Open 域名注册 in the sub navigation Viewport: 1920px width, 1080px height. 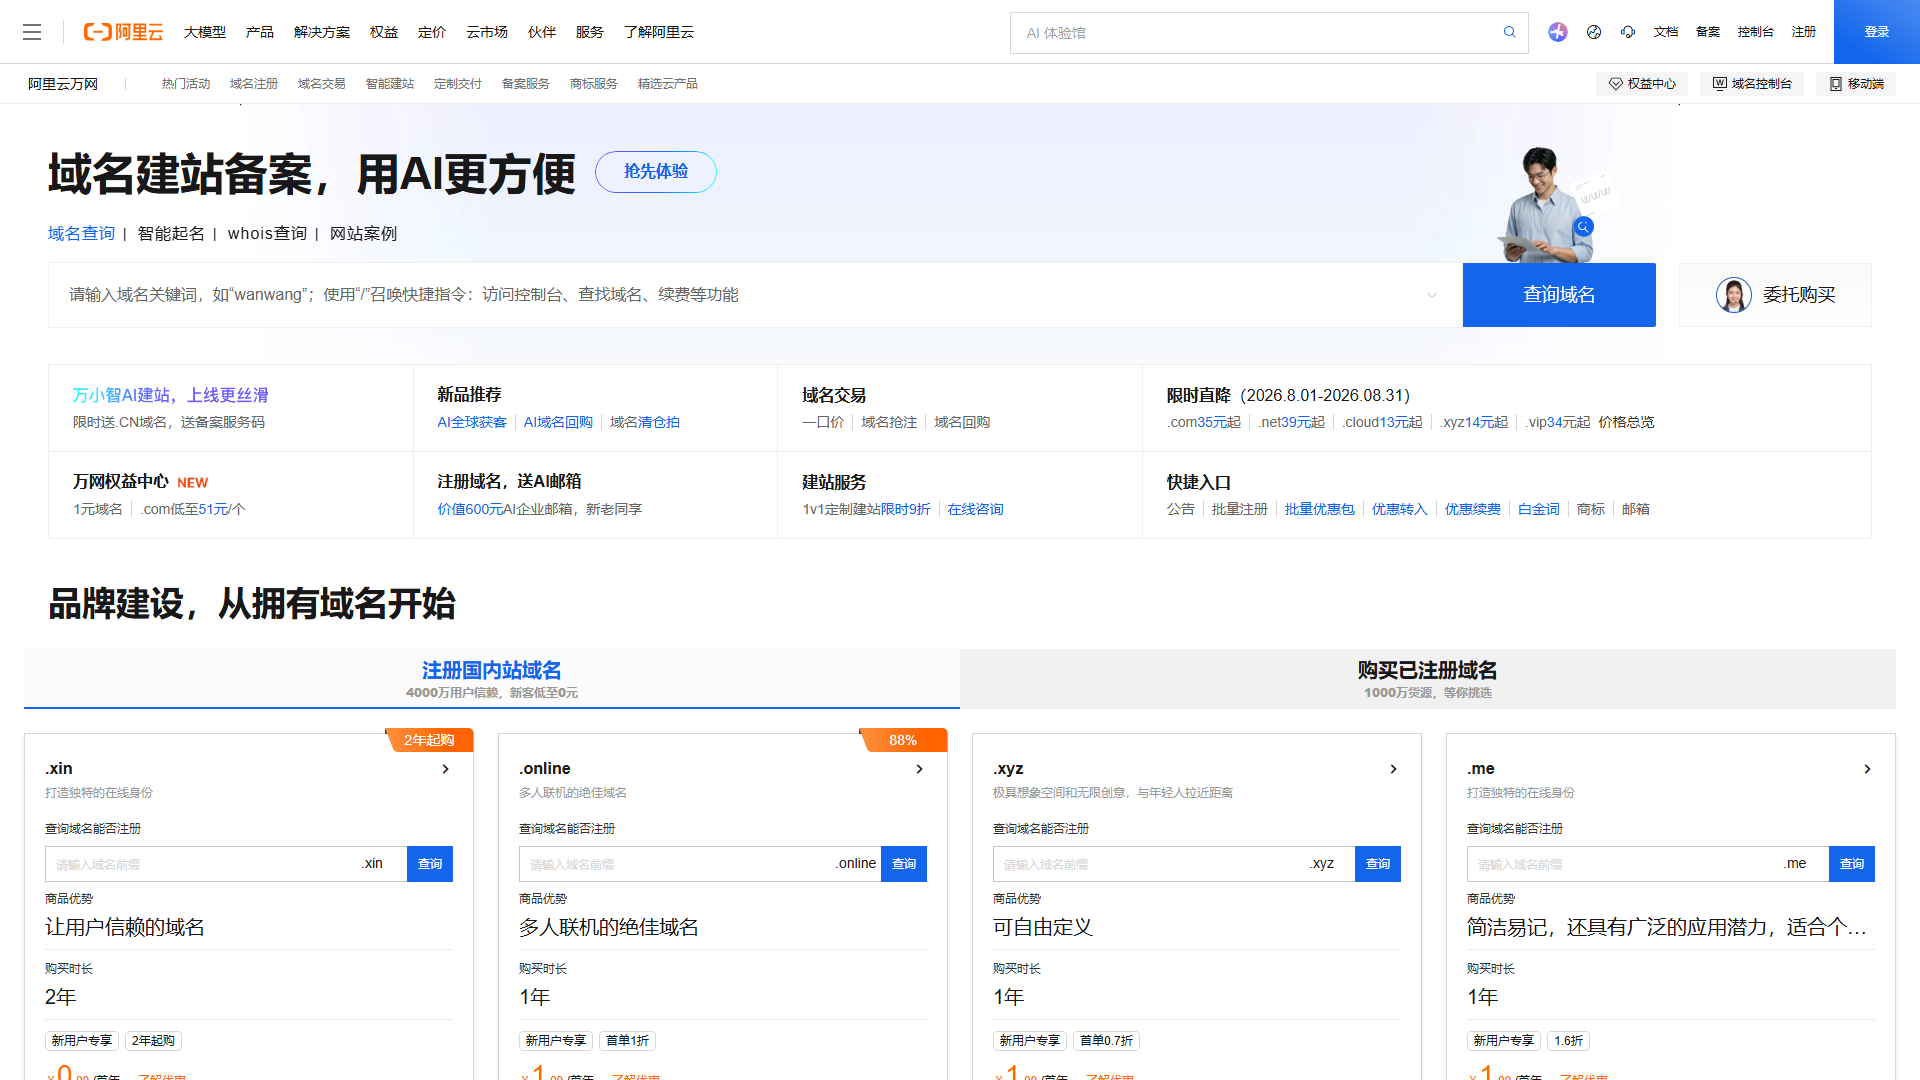tap(254, 84)
